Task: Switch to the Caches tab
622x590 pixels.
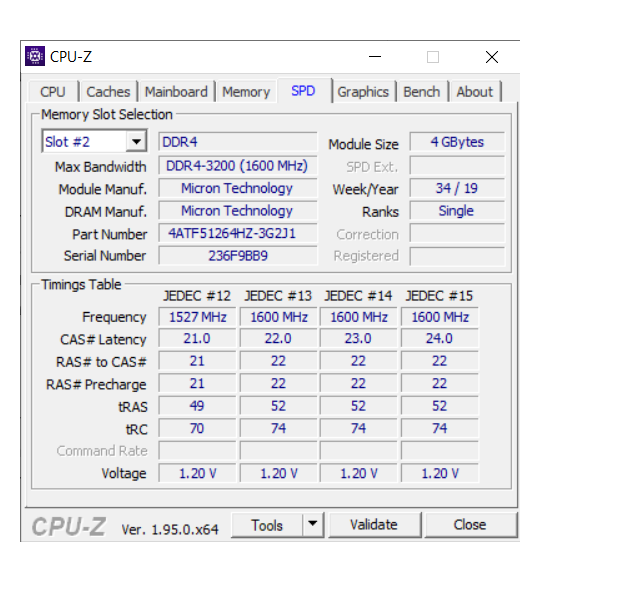Action: click(108, 92)
